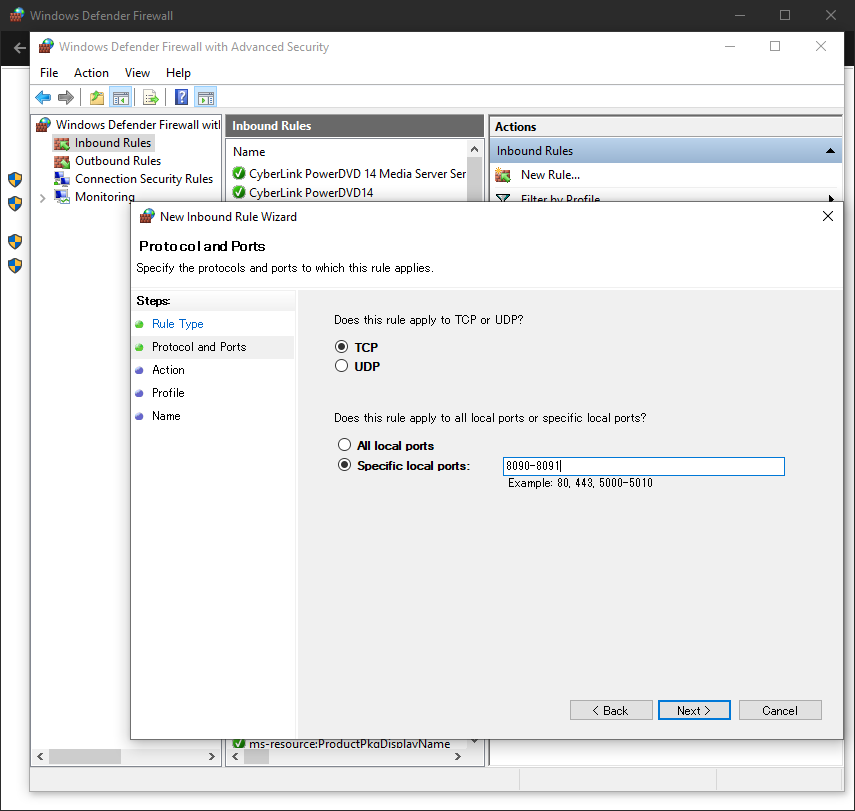This screenshot has height=811, width=855.
Task: Click the tree pane horizontal scrollbar thumb
Action: 85,756
